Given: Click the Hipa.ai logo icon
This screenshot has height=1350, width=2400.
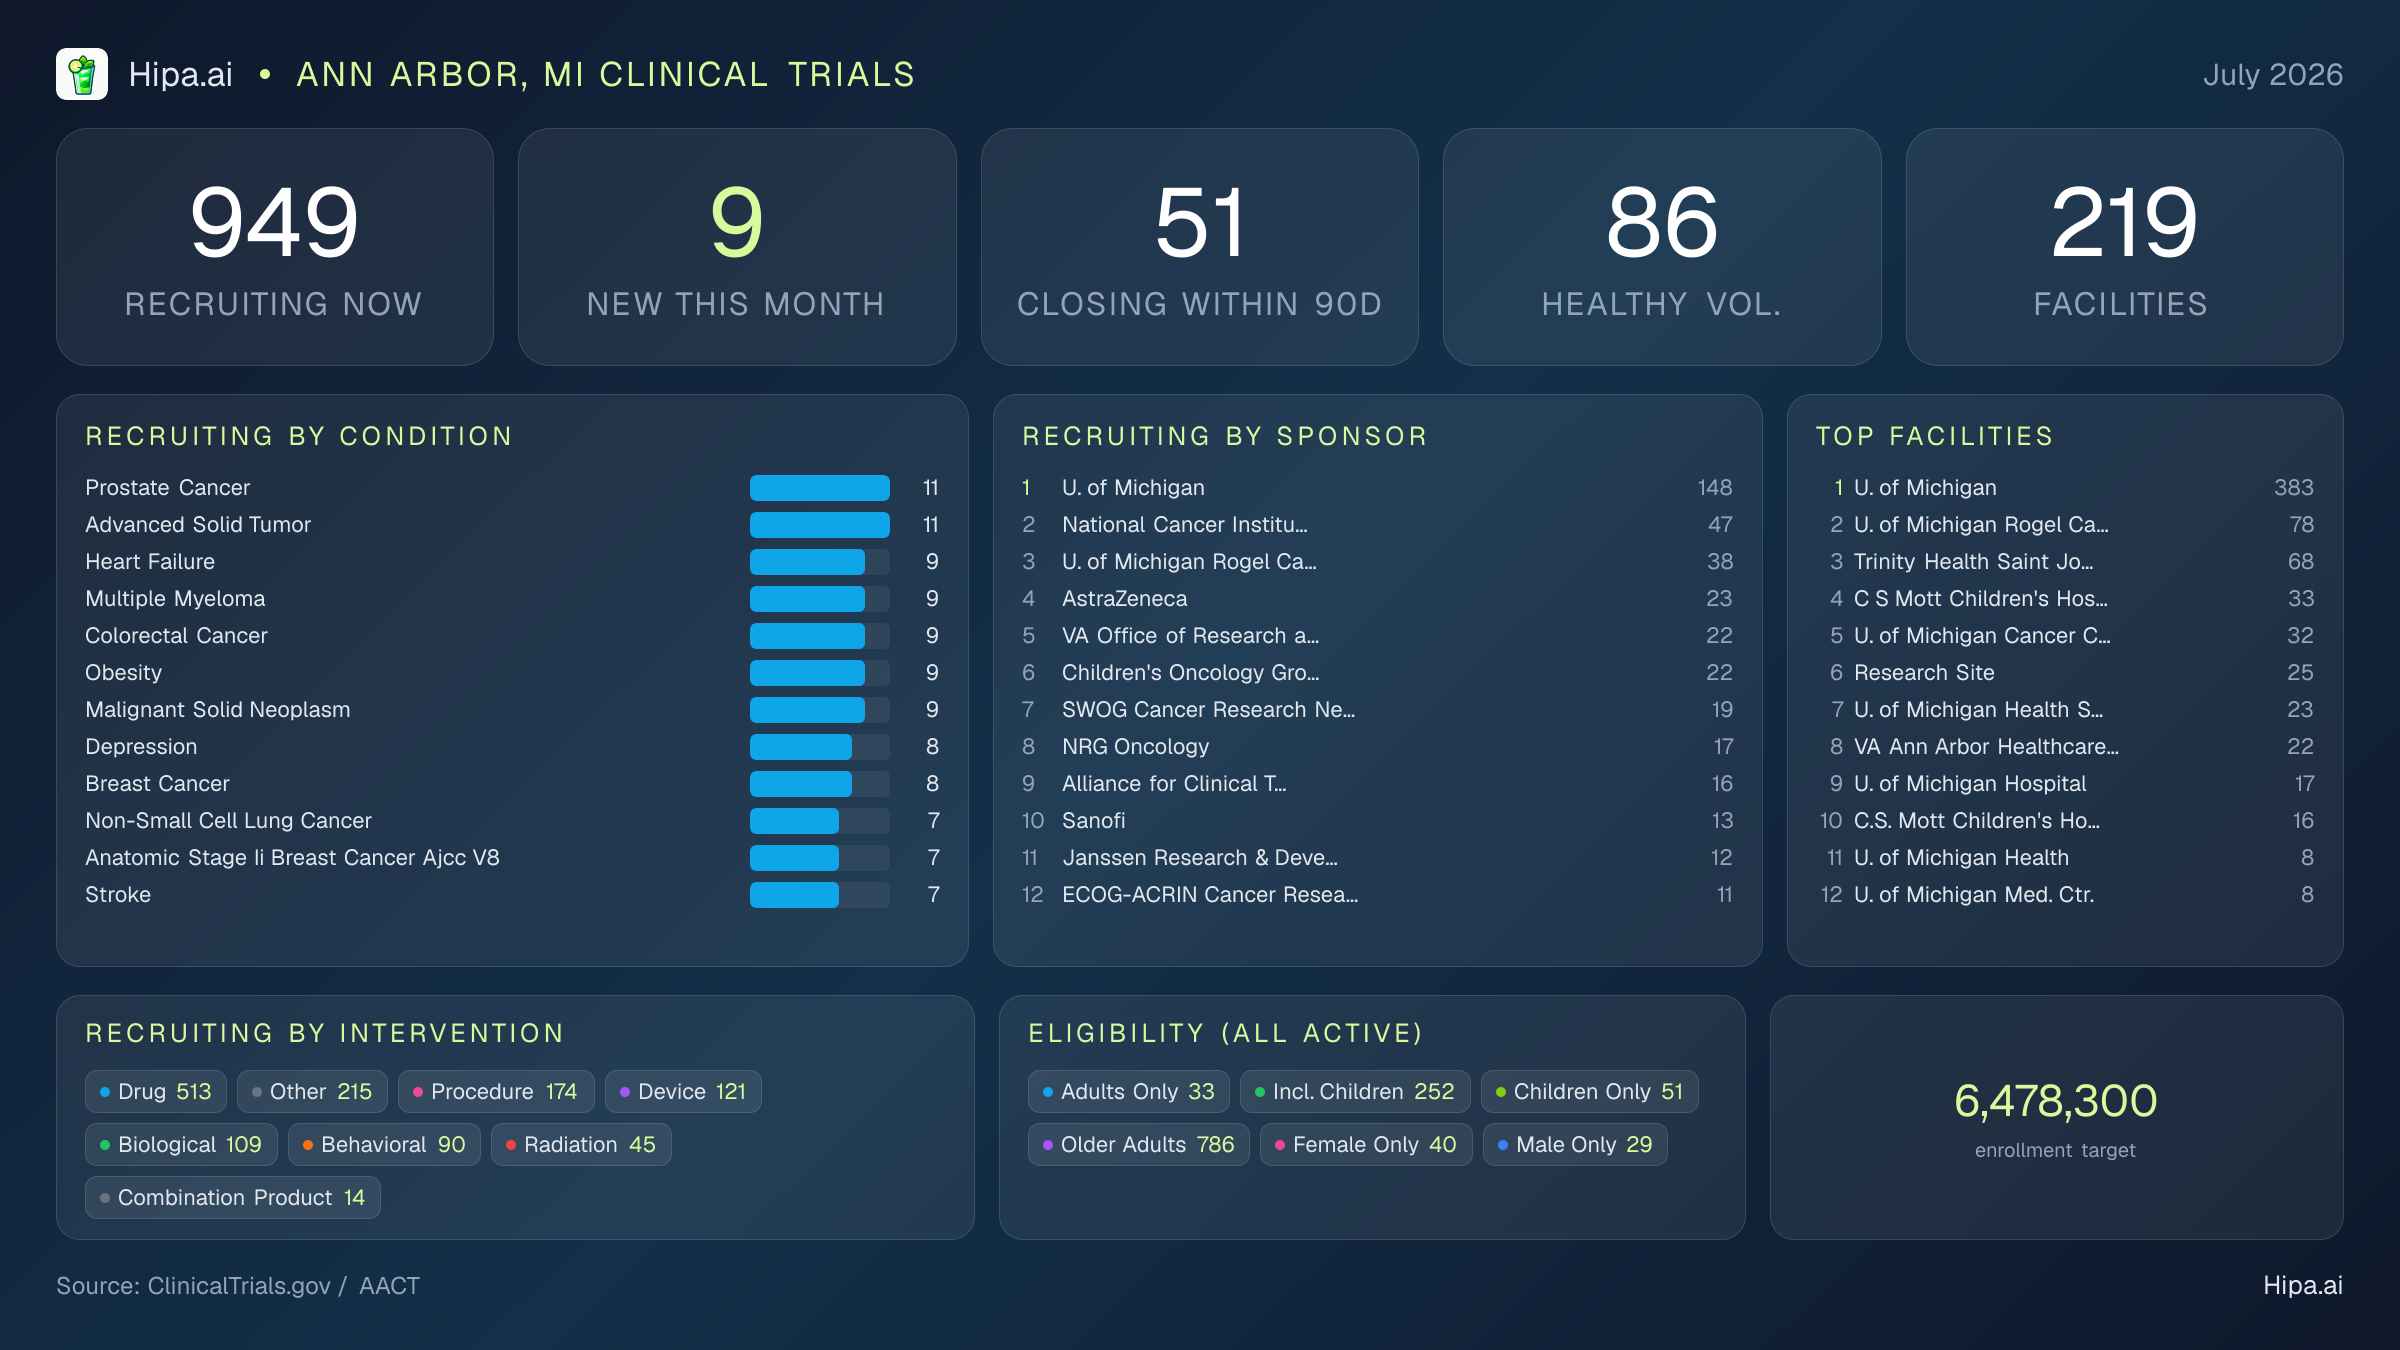Looking at the screenshot, I should (82, 75).
